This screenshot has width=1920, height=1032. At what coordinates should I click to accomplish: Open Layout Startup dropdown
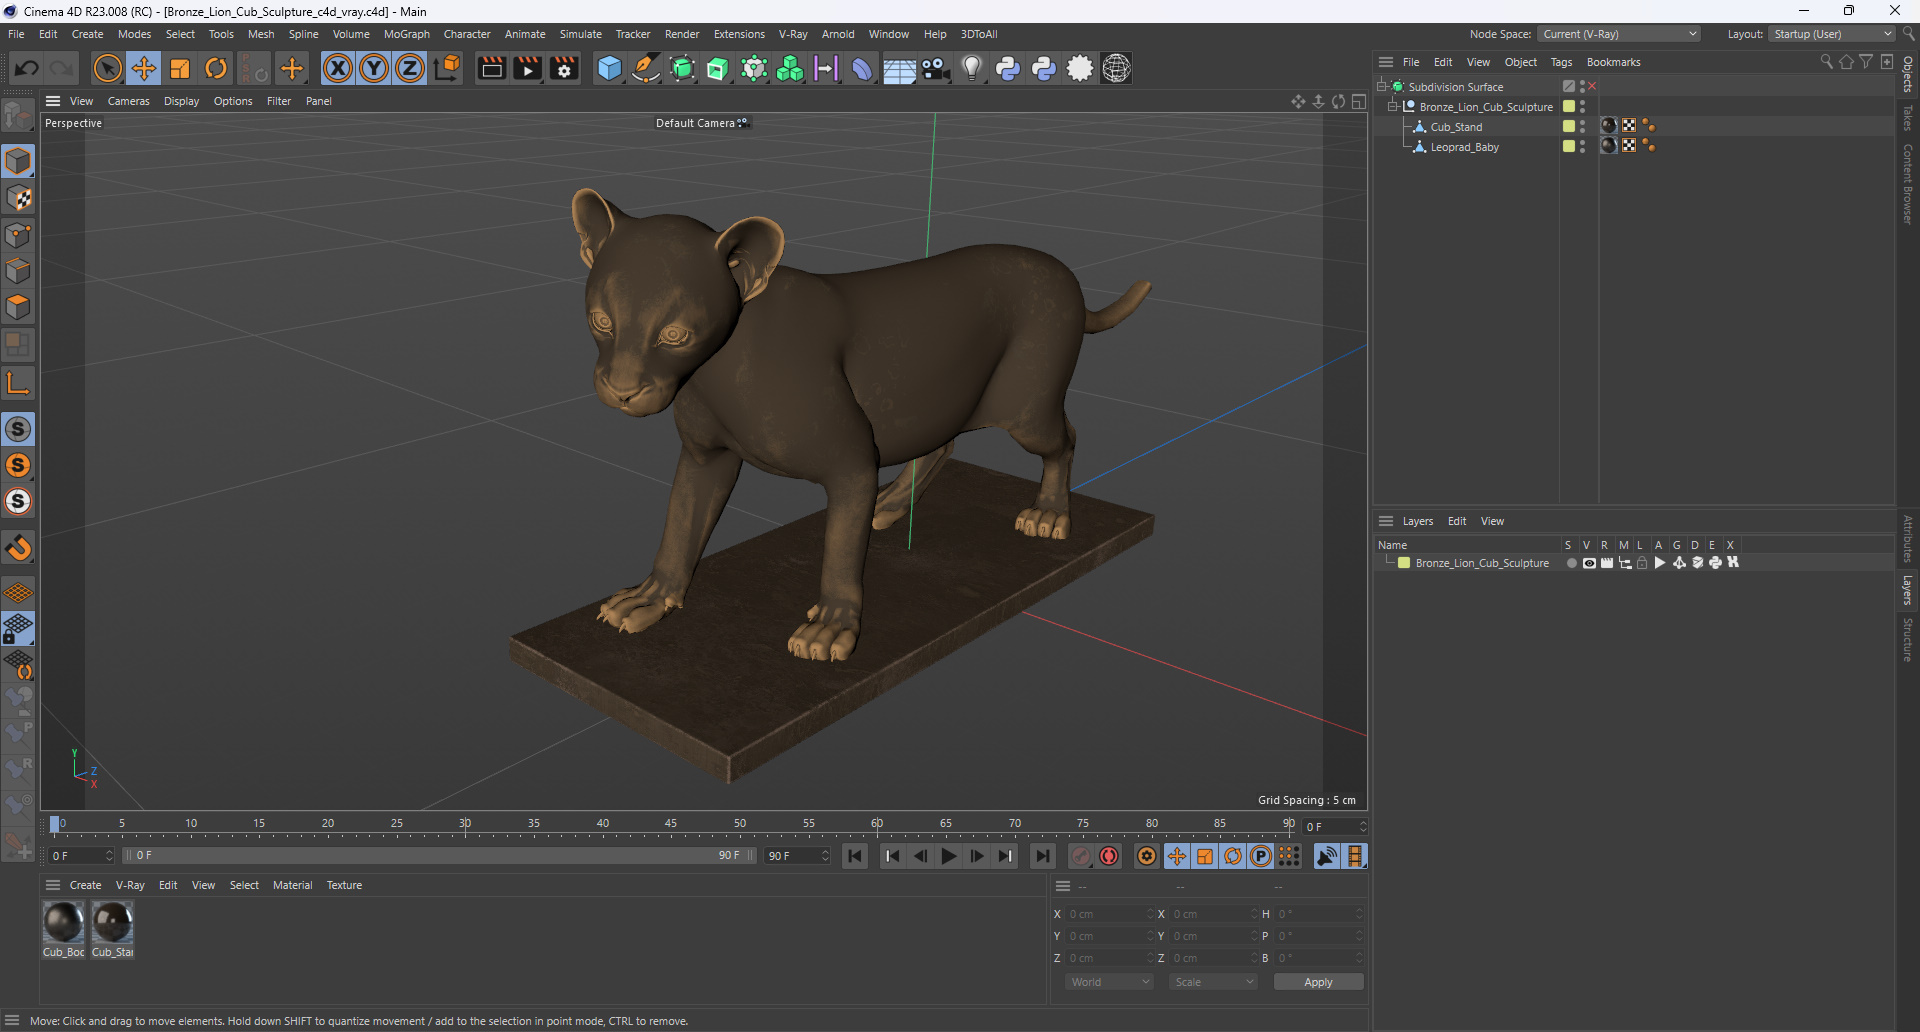click(x=1832, y=34)
